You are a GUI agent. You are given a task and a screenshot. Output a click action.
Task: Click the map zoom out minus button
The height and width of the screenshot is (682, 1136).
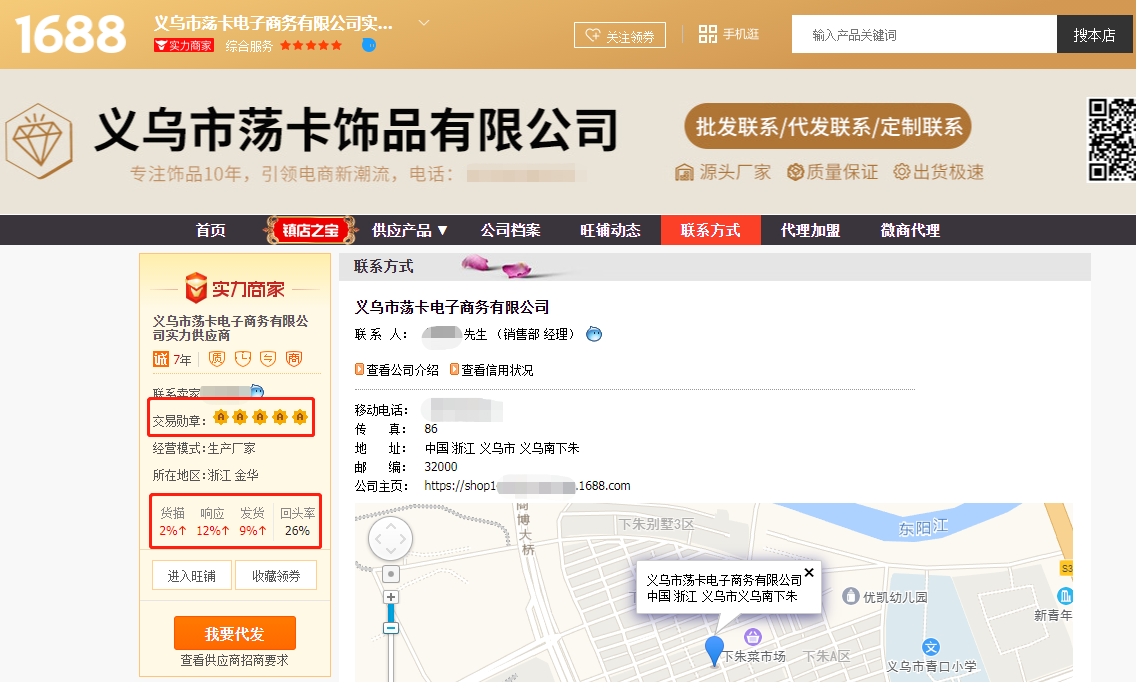click(391, 628)
